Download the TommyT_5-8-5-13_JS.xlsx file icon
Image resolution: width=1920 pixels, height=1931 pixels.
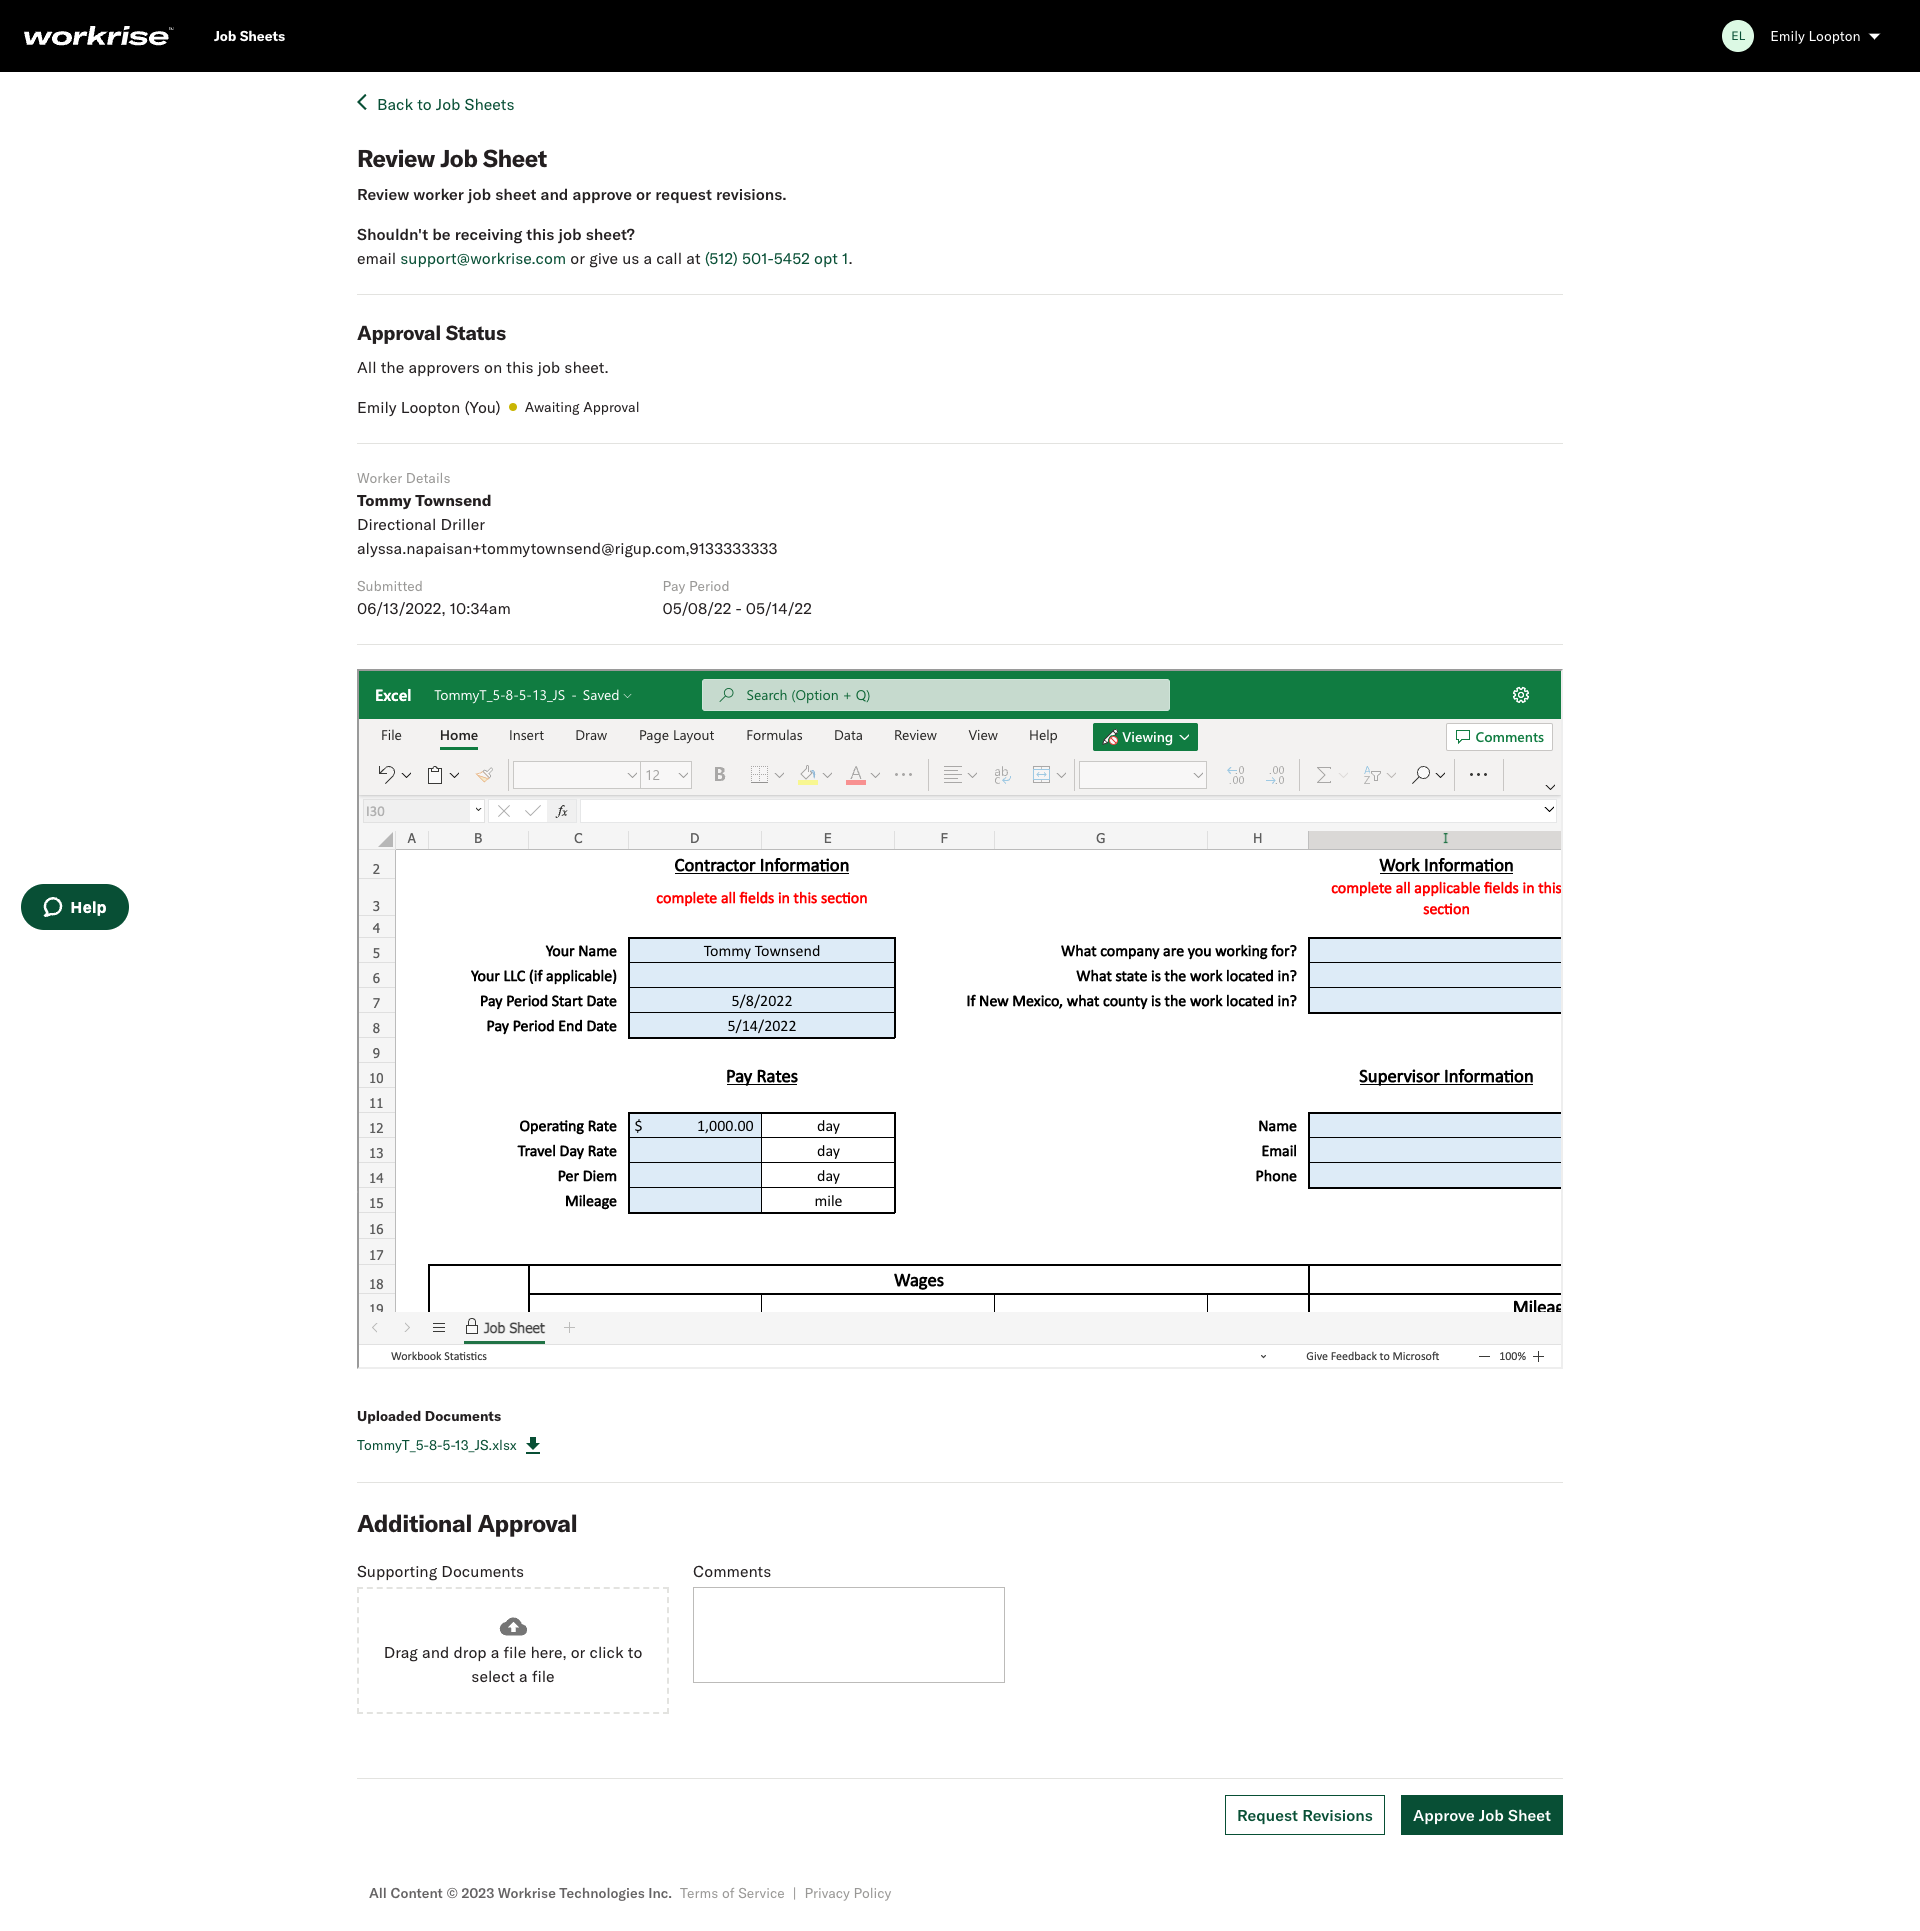click(533, 1445)
